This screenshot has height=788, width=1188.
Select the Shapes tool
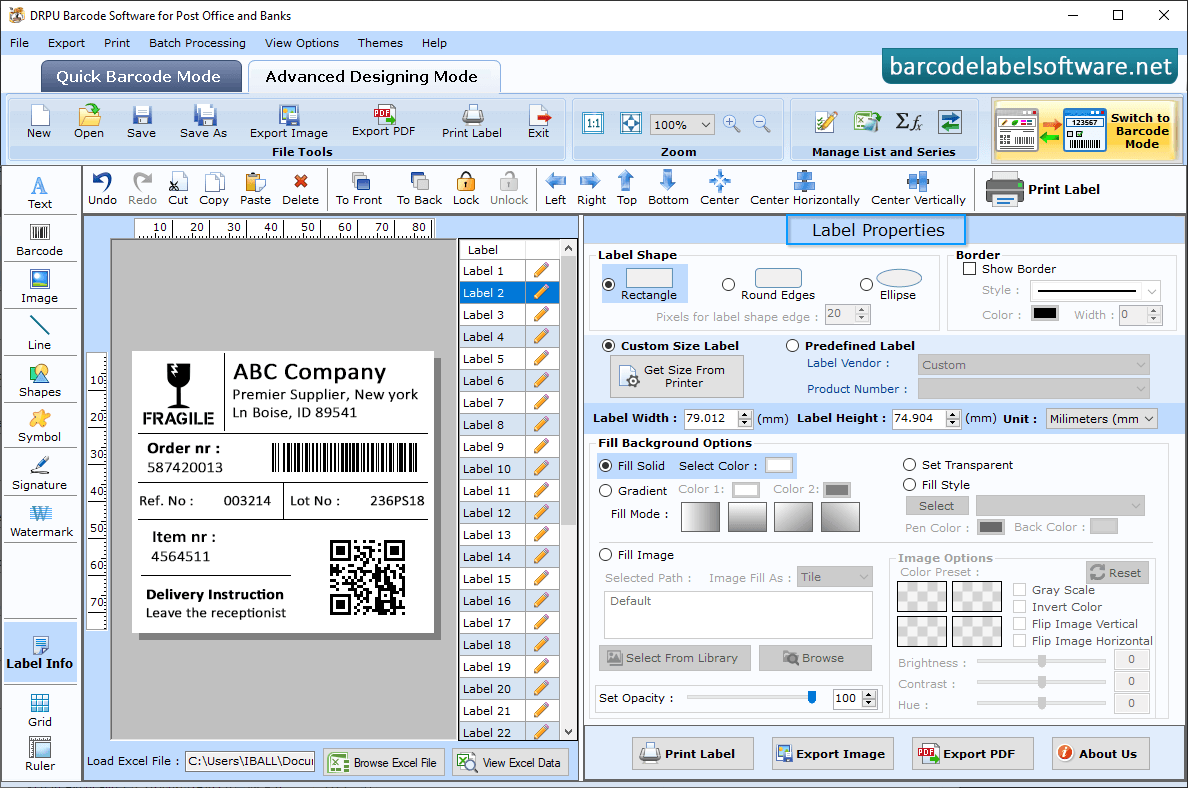(x=39, y=380)
